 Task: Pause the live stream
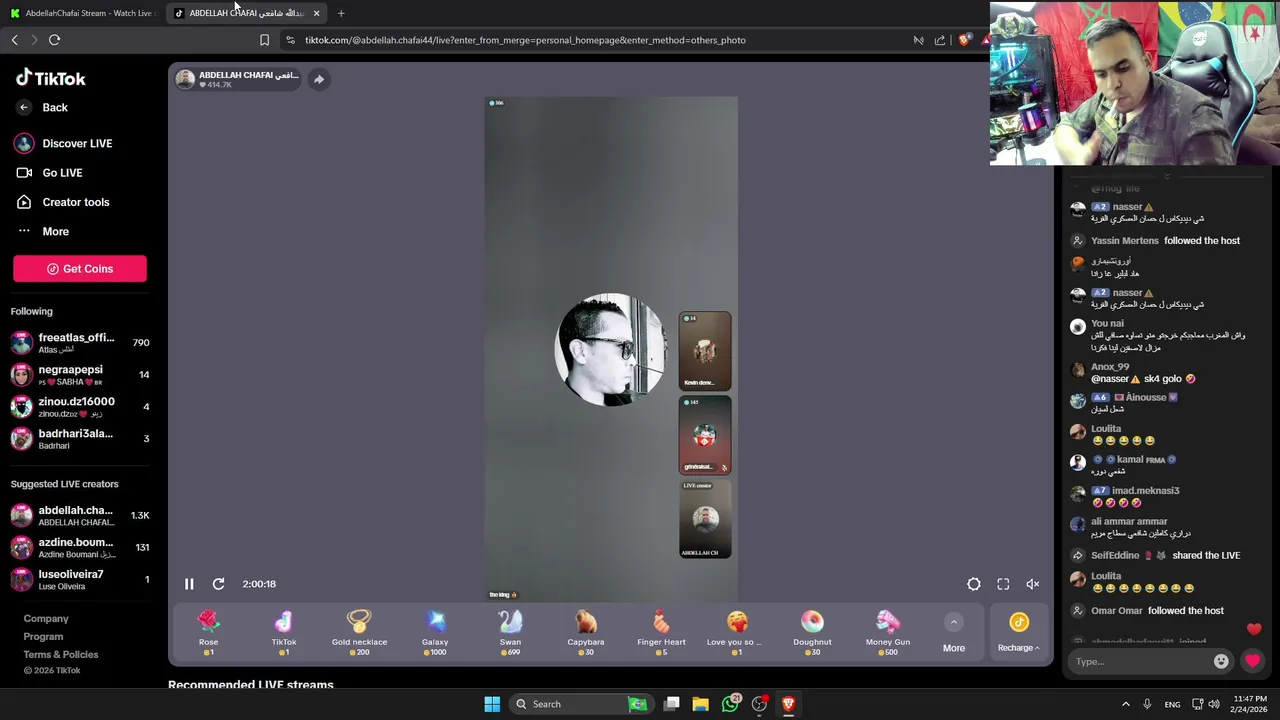(189, 584)
